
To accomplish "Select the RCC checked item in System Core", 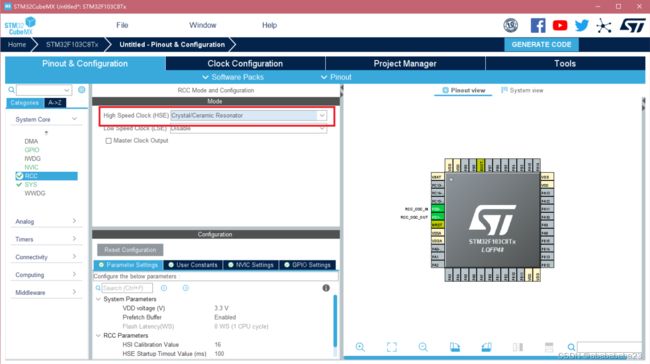I will tap(46, 176).
